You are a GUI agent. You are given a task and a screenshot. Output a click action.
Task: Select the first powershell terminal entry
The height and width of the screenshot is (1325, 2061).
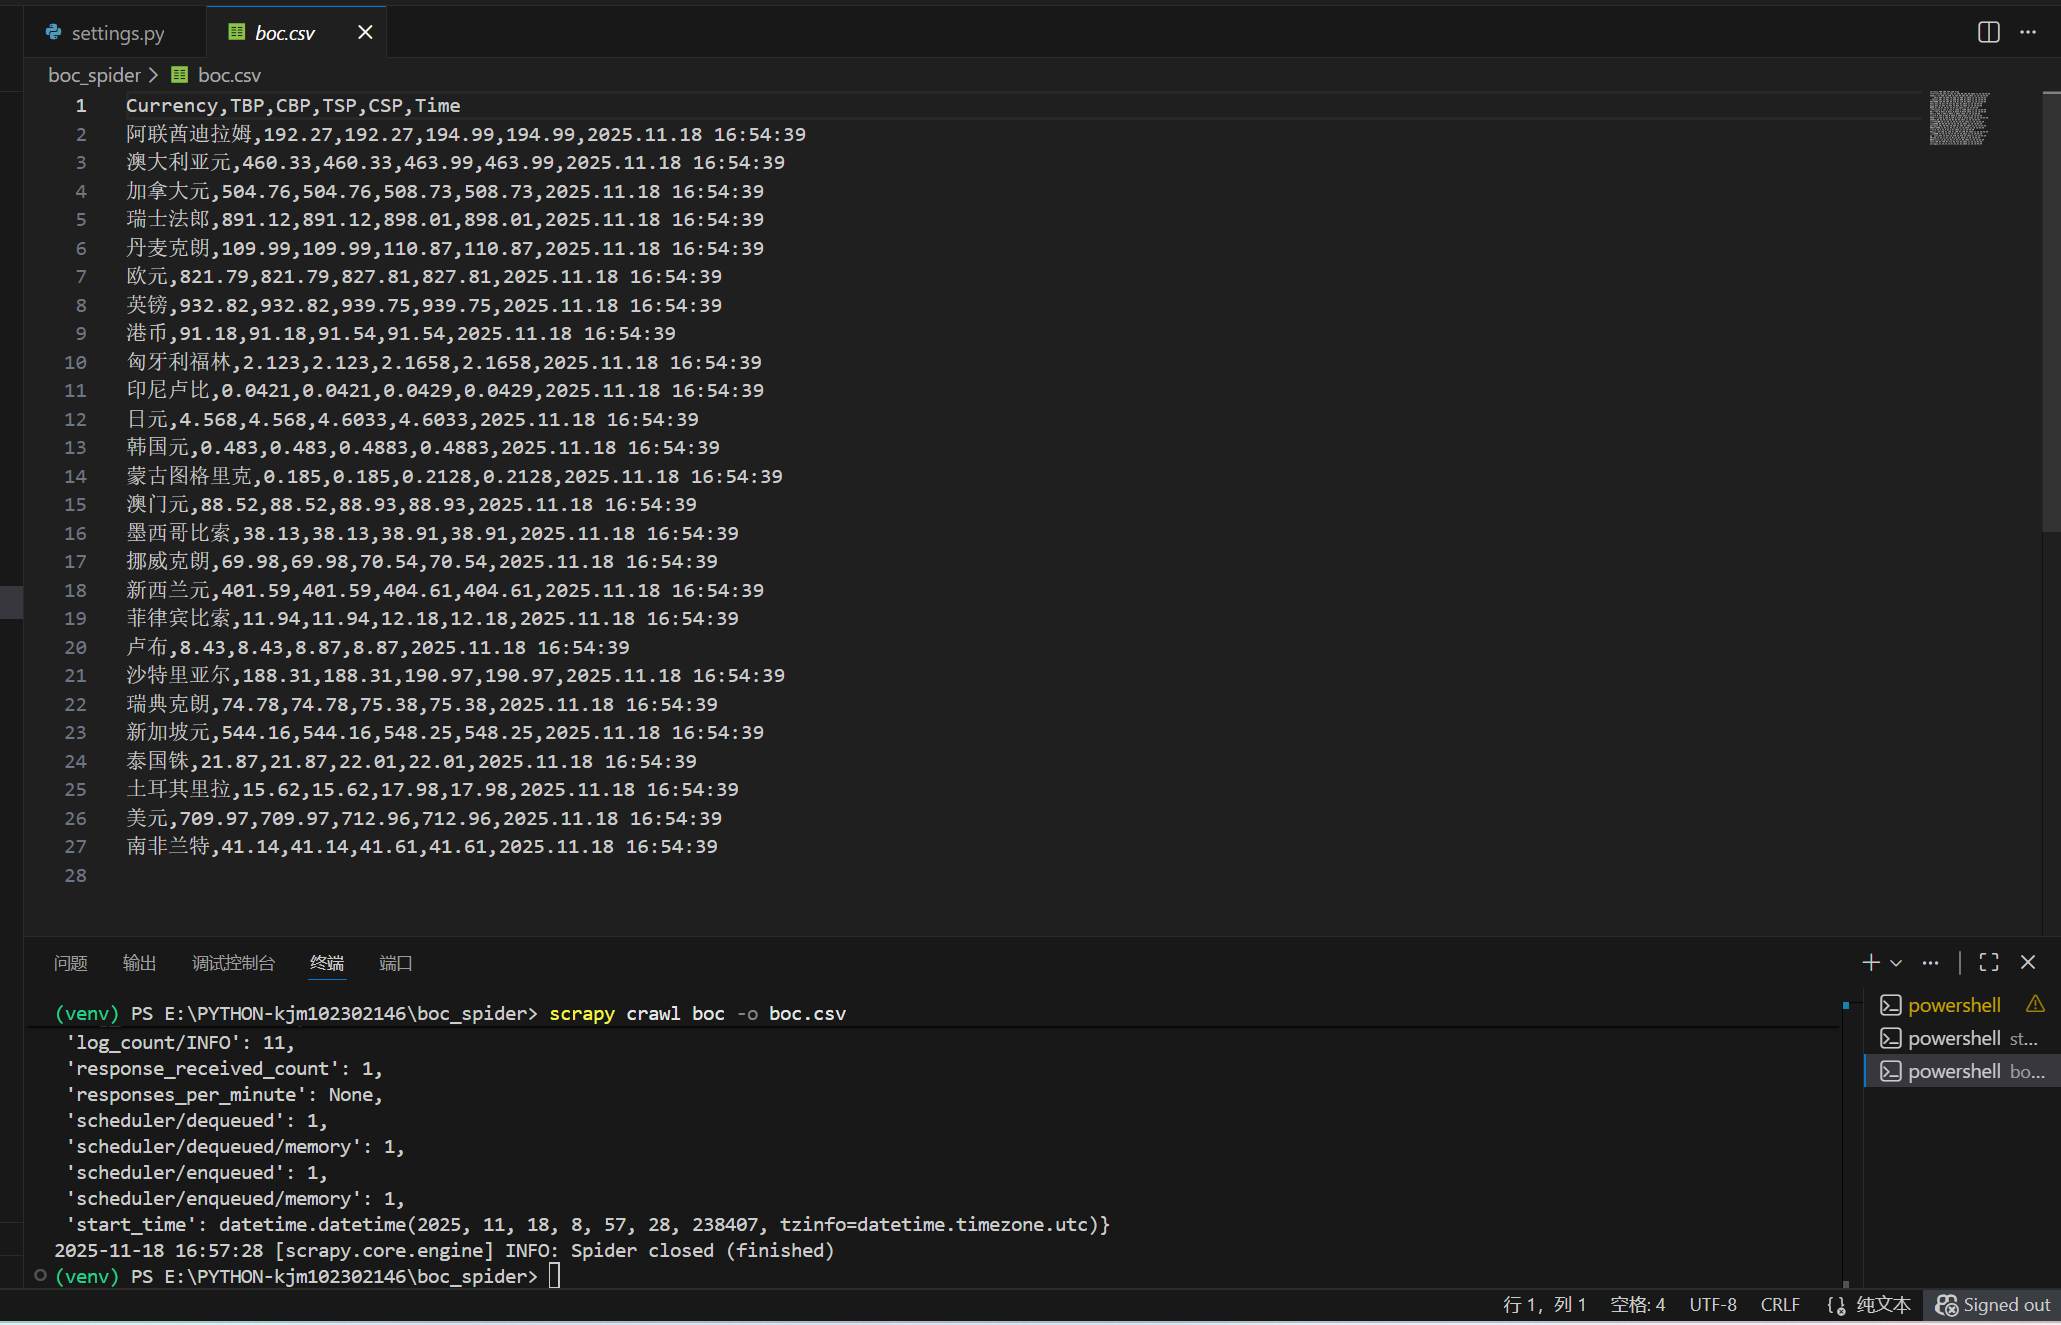(1953, 1005)
